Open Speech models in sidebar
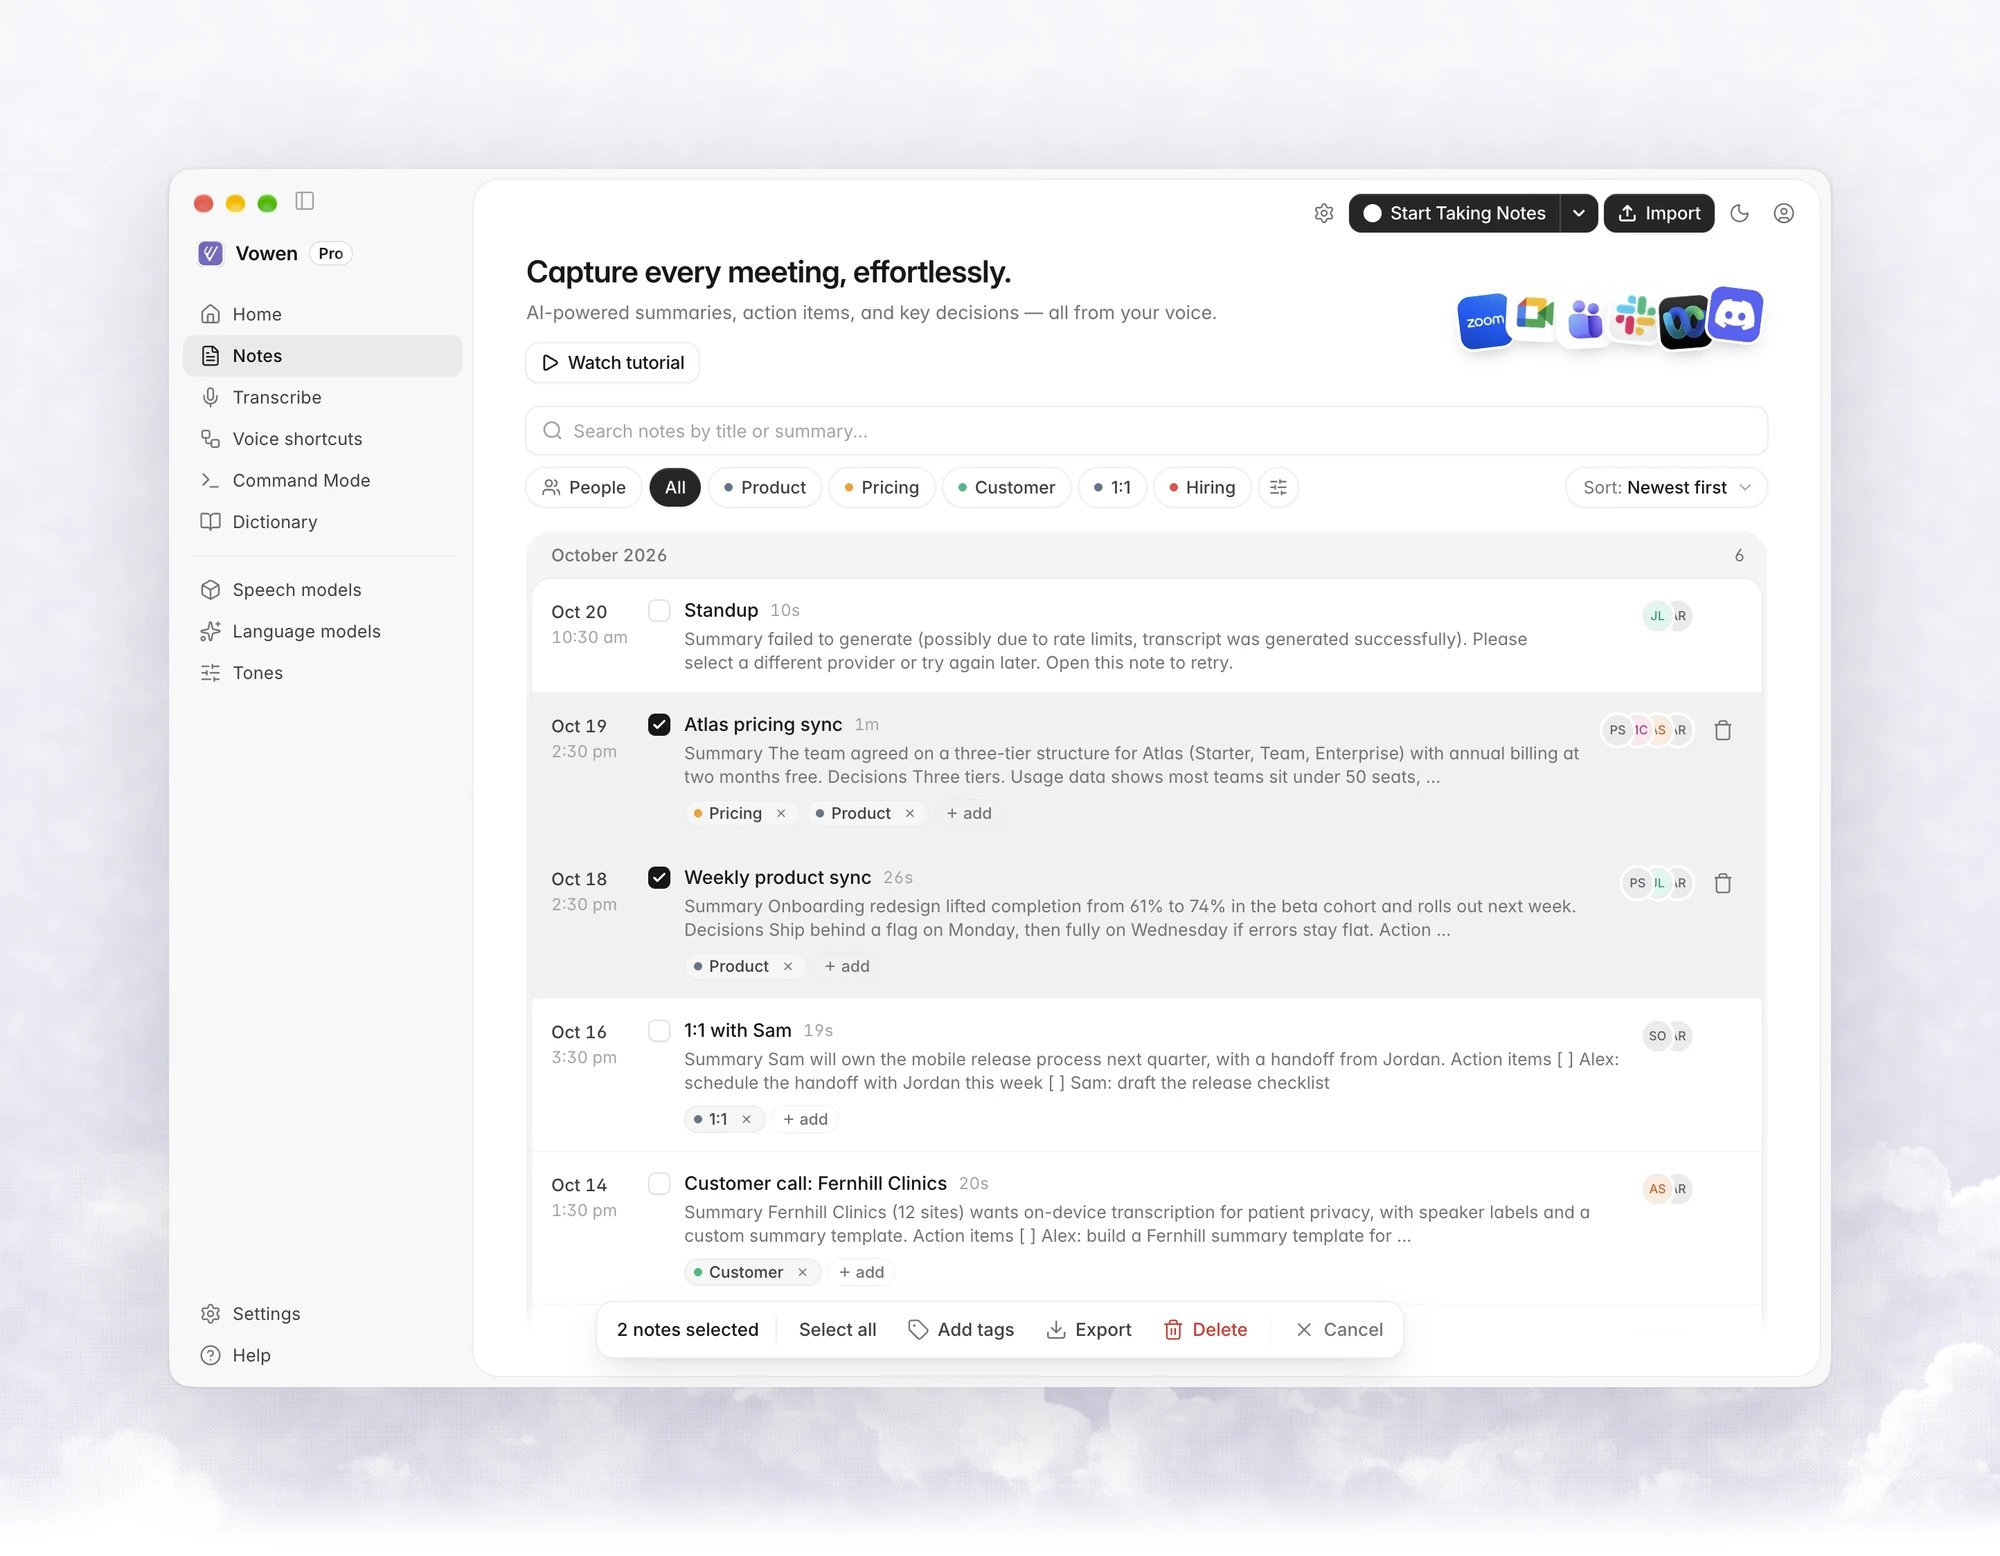The image size is (2000, 1556). 322,590
